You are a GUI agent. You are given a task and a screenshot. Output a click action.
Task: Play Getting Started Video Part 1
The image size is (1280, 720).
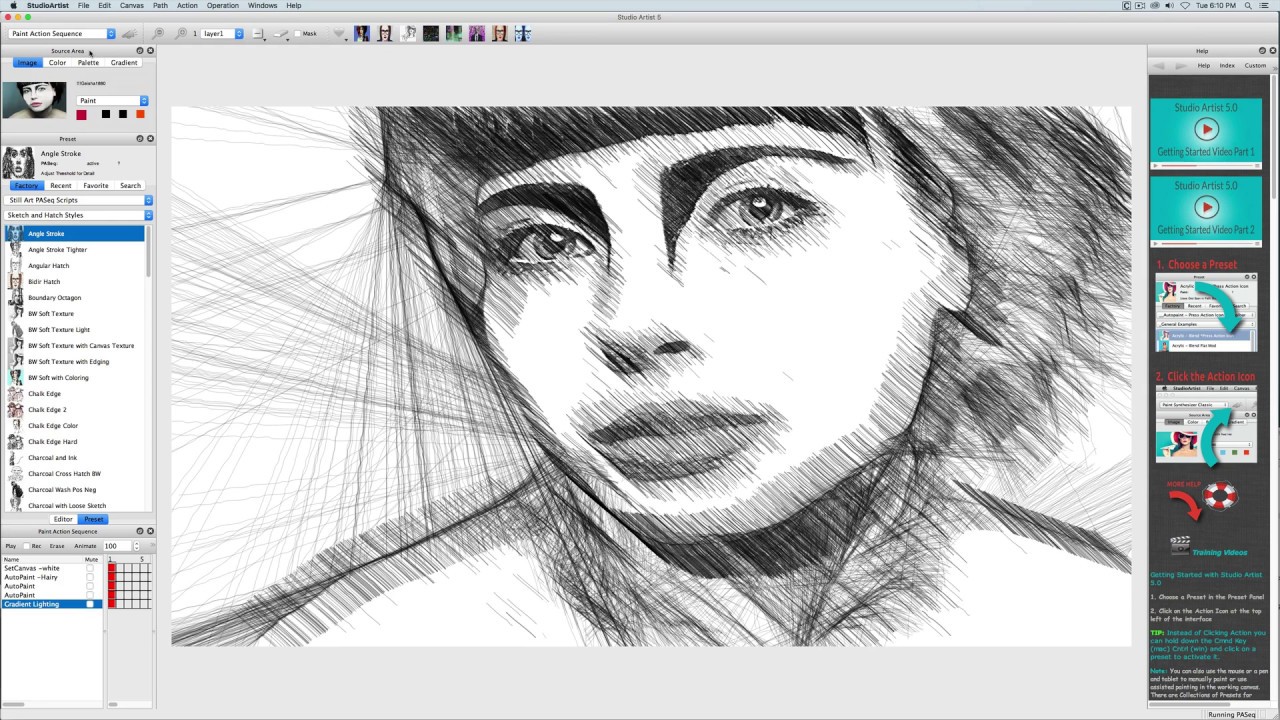1206,129
